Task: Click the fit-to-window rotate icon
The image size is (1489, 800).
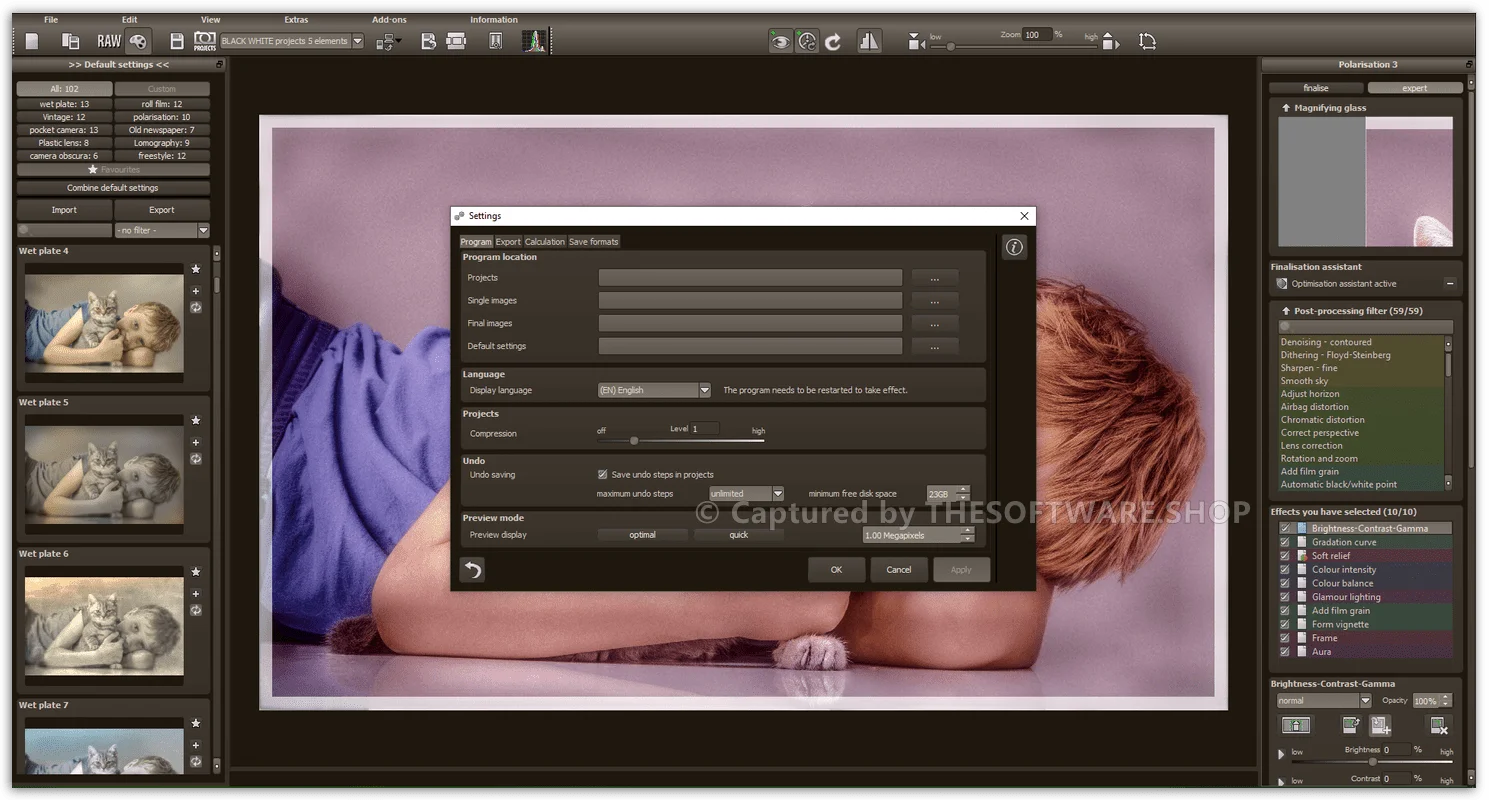Action: point(1147,41)
